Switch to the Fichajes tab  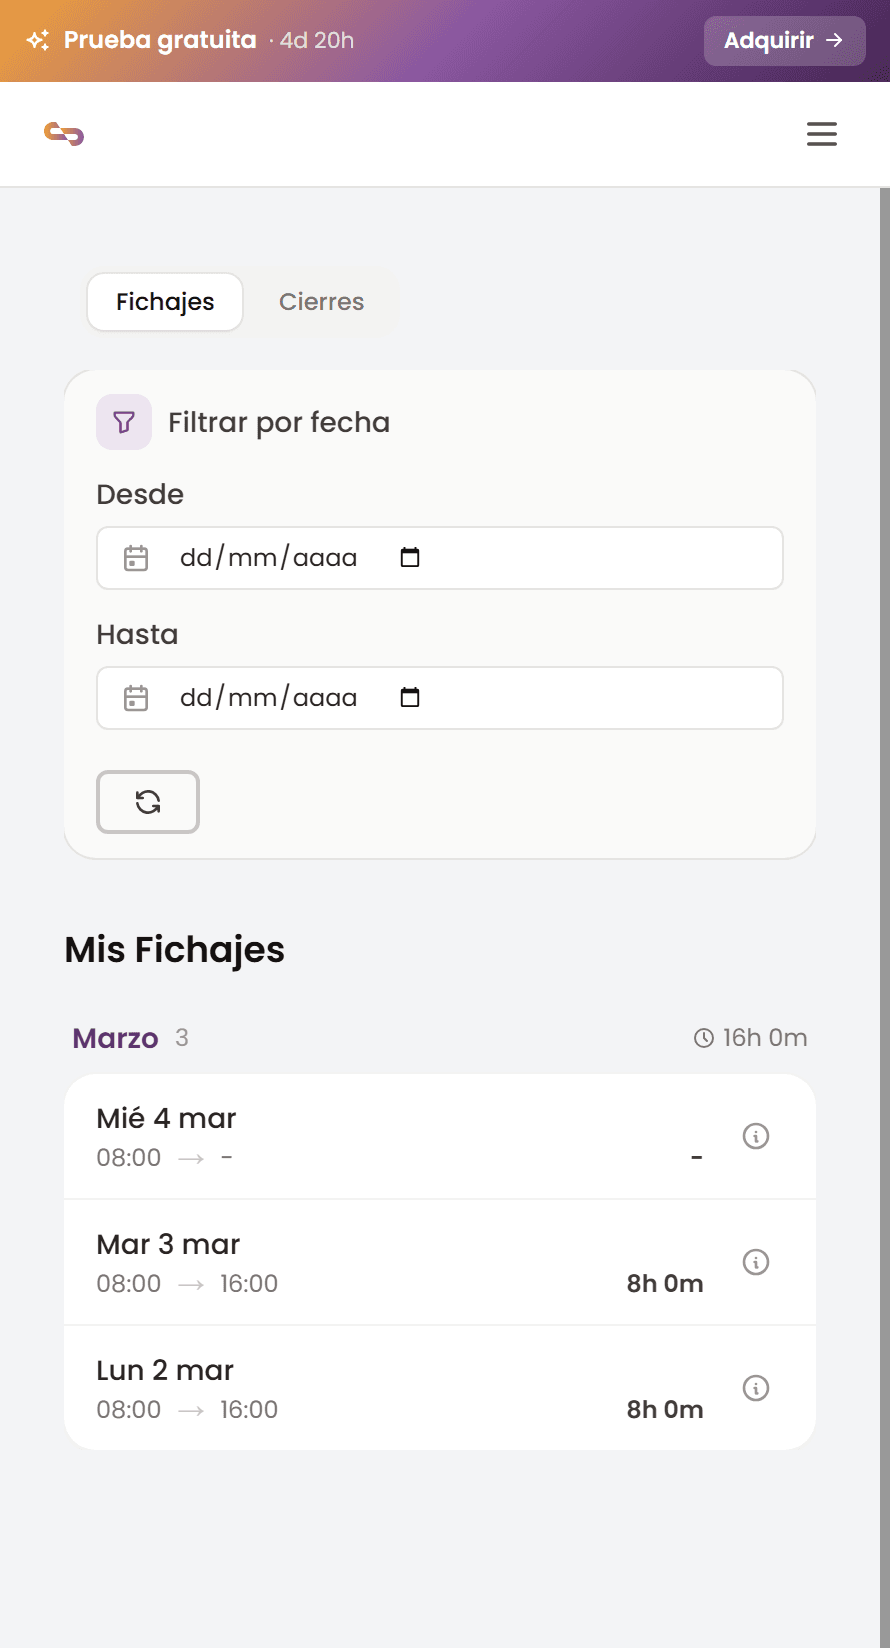tap(165, 302)
